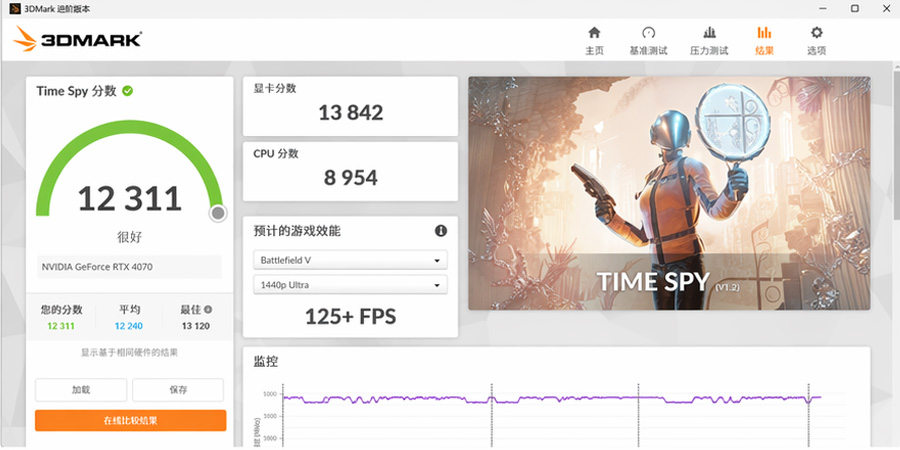Click the options gear icon
The height and width of the screenshot is (450, 900).
(x=816, y=32)
